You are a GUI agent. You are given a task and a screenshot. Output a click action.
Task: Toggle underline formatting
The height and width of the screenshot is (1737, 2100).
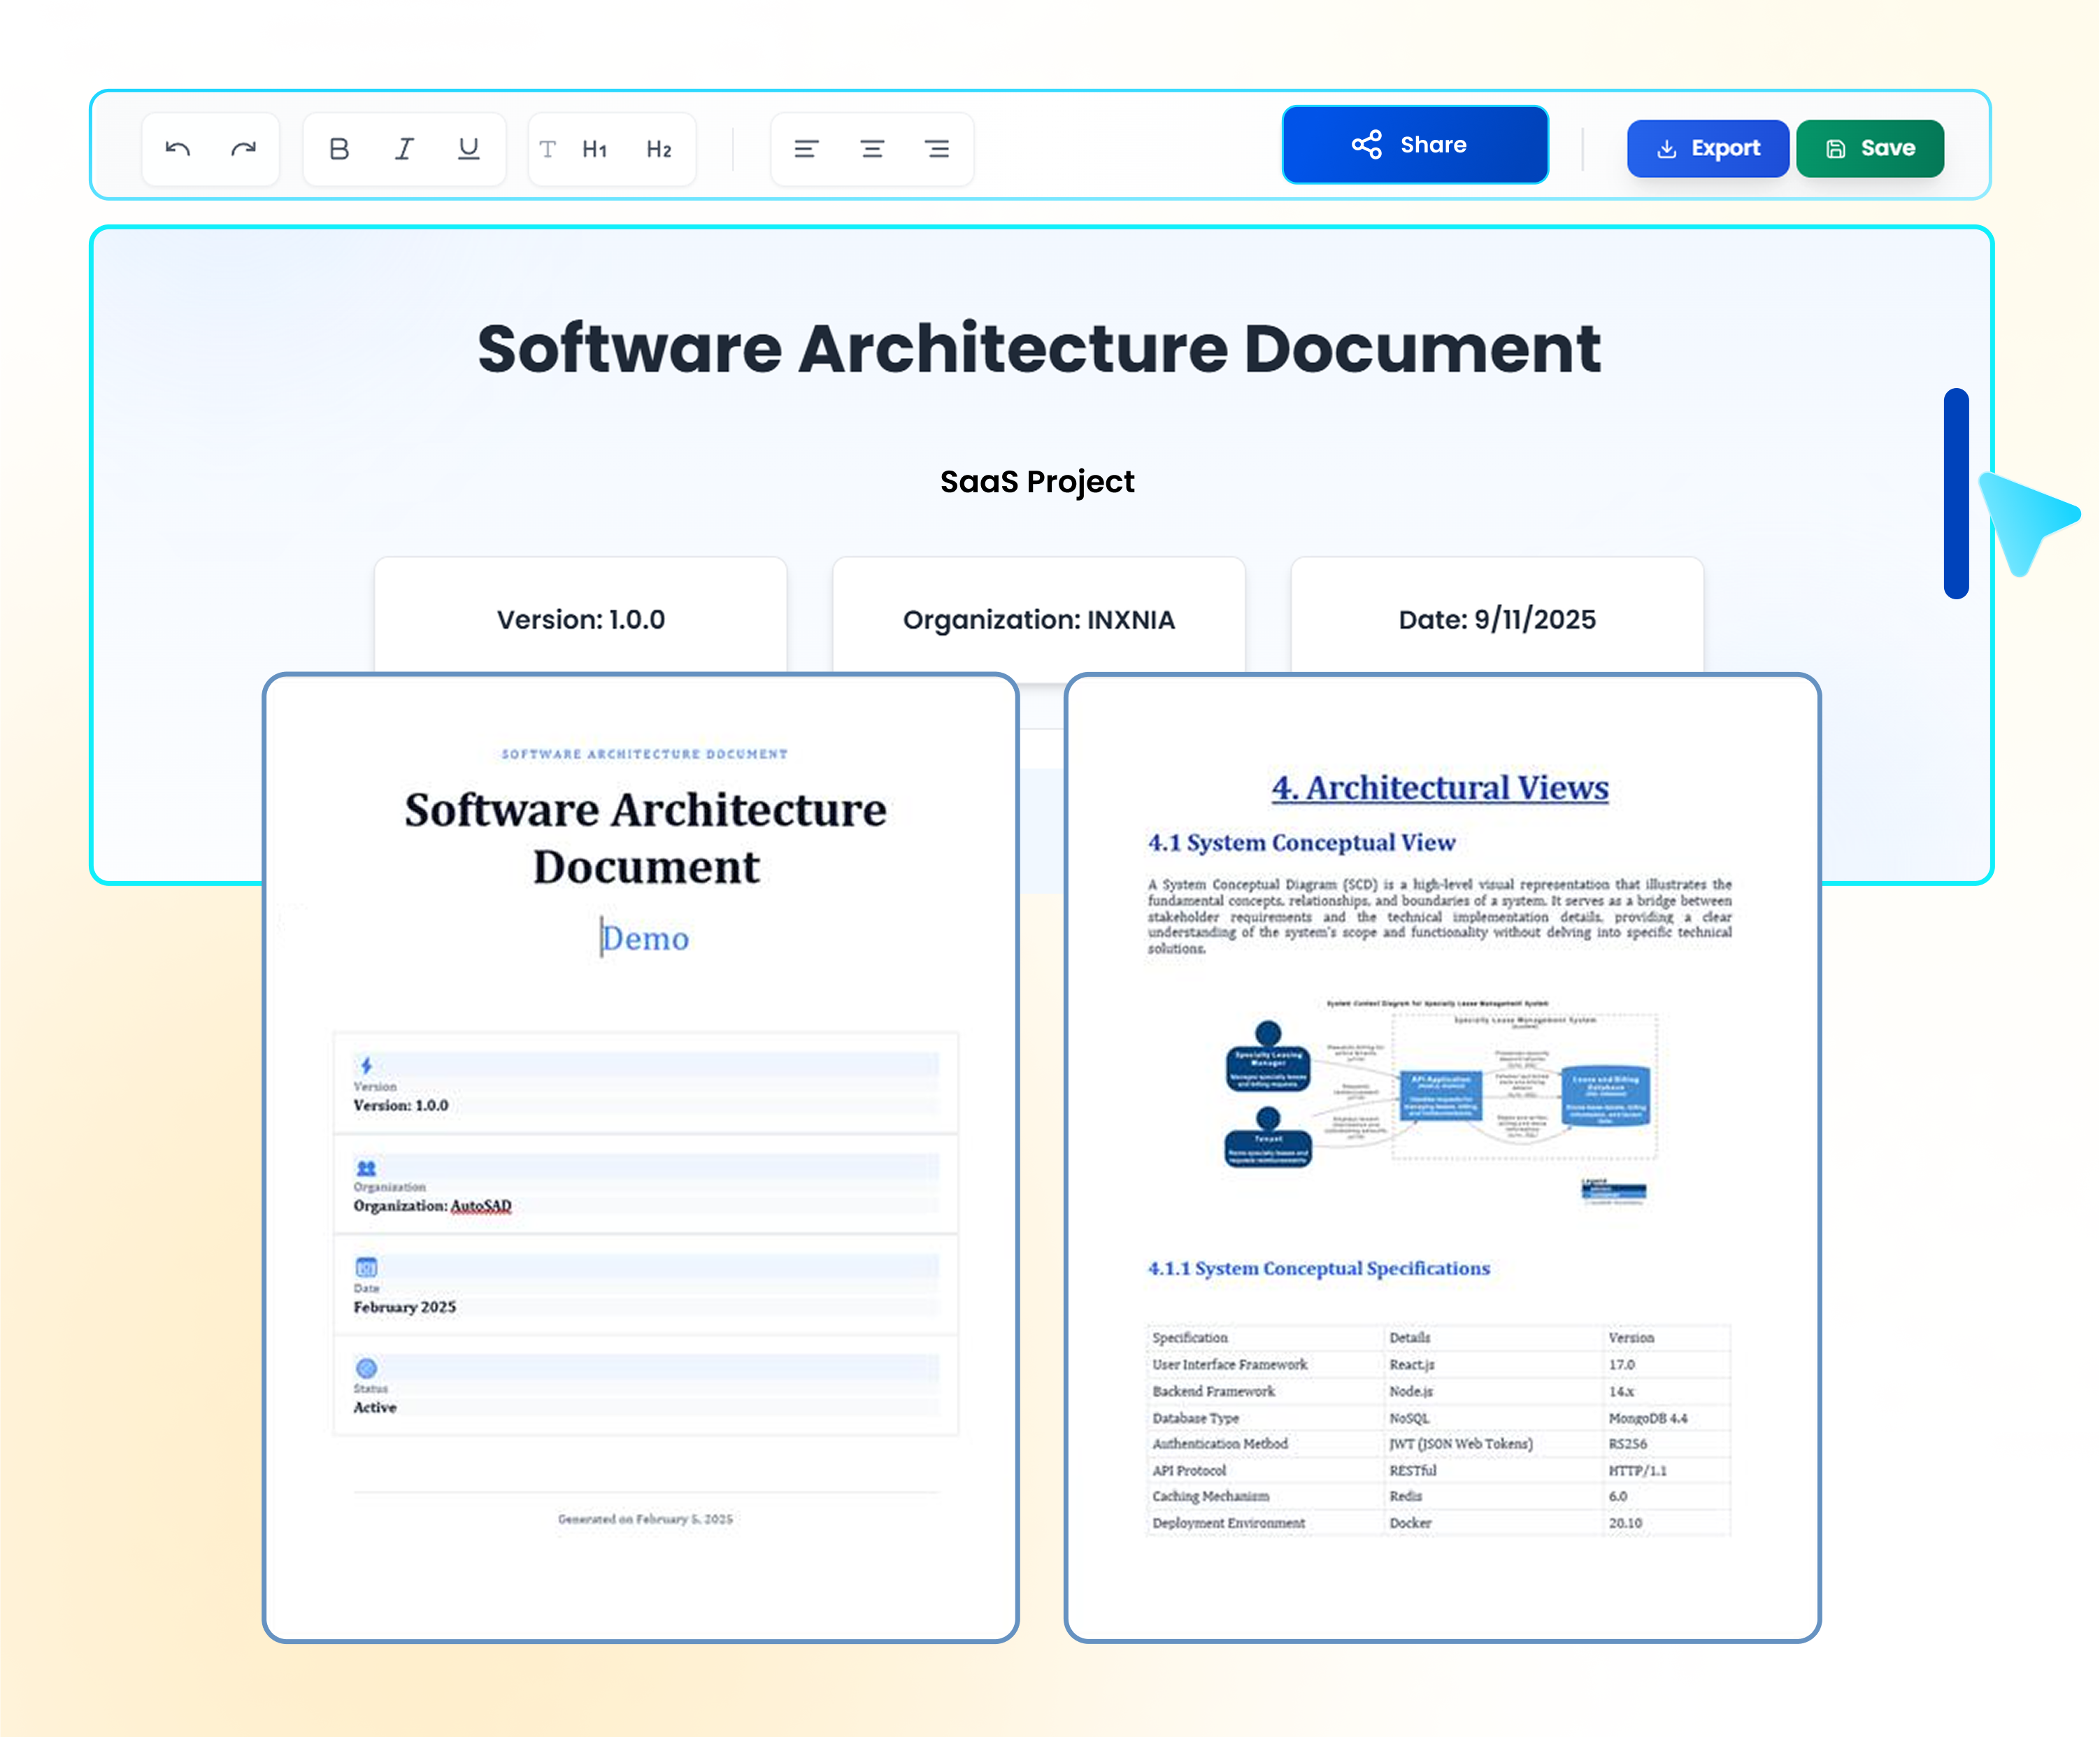click(468, 149)
